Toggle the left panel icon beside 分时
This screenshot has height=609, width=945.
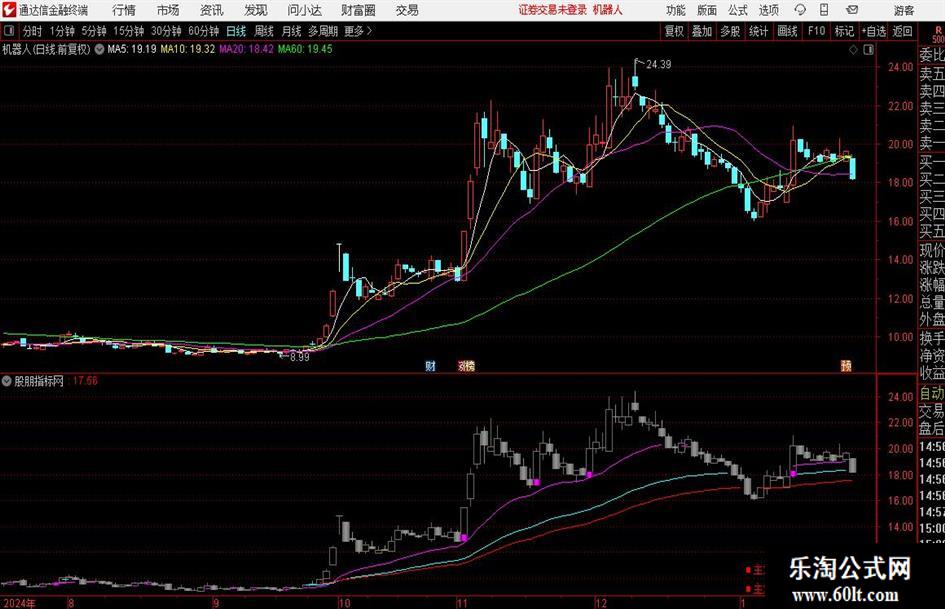(9, 31)
